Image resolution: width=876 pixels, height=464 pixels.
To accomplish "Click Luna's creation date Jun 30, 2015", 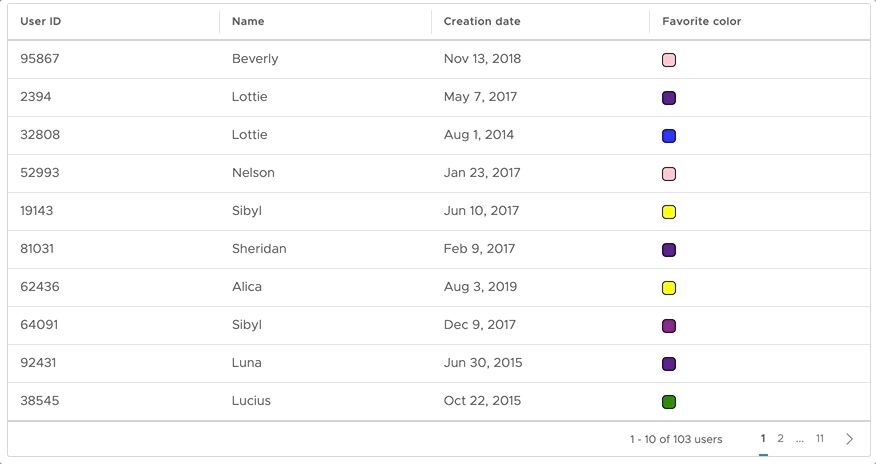I will coord(483,363).
